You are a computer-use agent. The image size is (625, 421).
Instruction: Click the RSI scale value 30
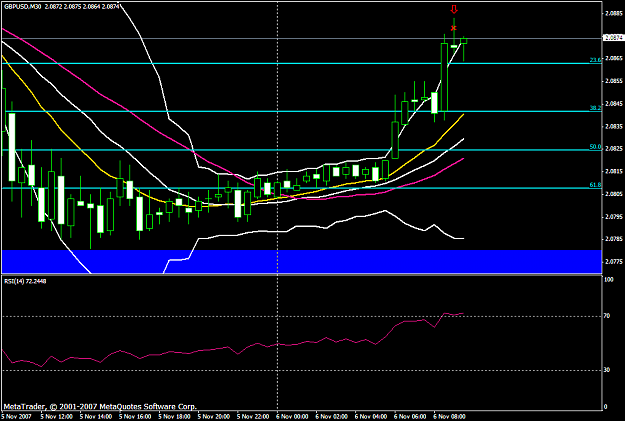click(607, 370)
